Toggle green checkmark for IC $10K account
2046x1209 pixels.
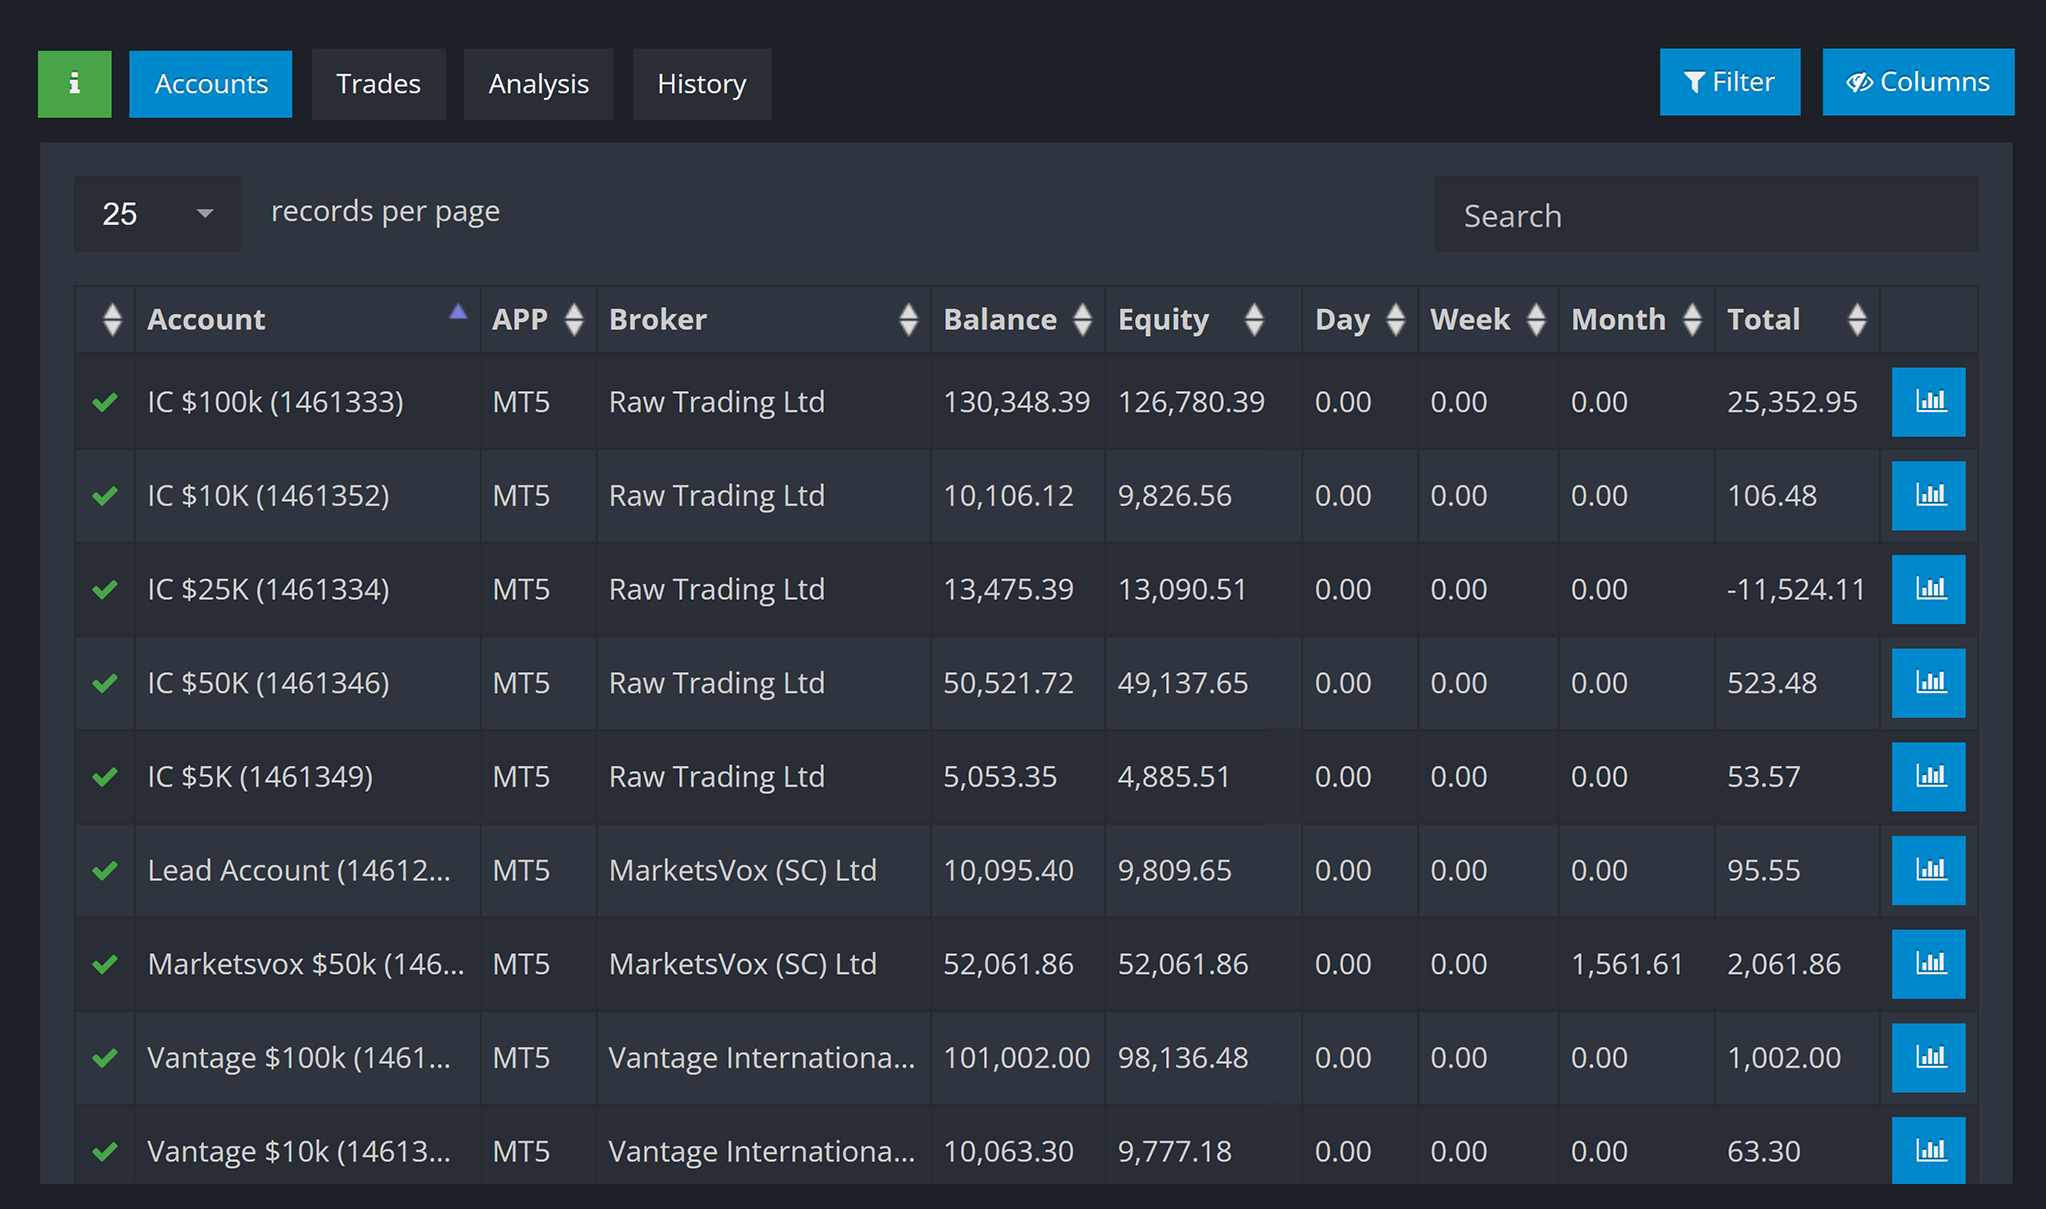[x=105, y=496]
